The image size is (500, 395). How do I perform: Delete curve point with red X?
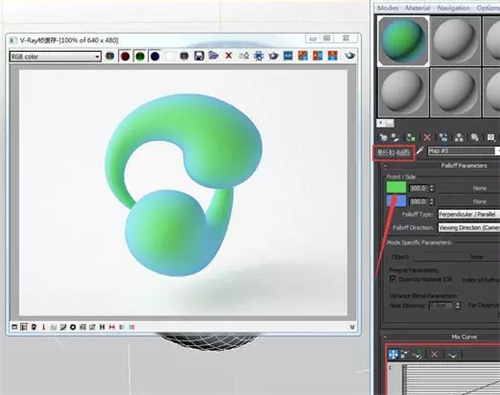434,354
